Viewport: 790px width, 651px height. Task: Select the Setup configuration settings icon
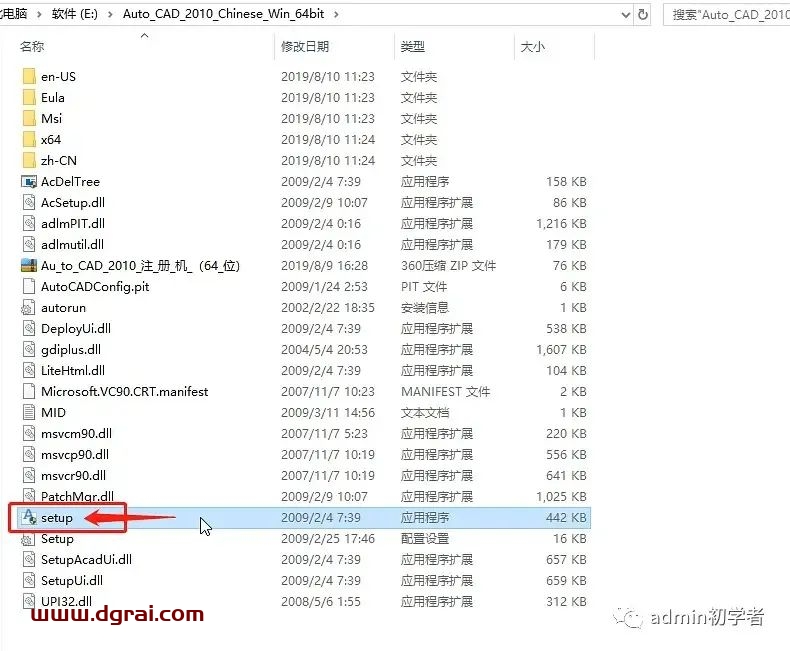[29, 539]
